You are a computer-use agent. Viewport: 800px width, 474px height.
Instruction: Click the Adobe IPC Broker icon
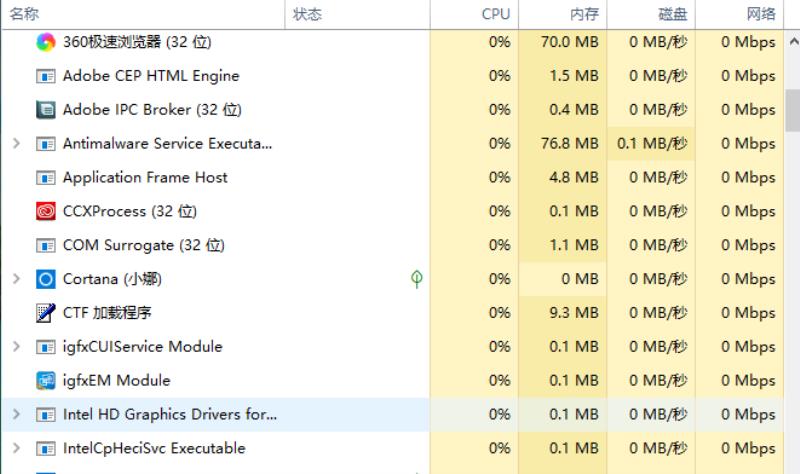click(46, 110)
